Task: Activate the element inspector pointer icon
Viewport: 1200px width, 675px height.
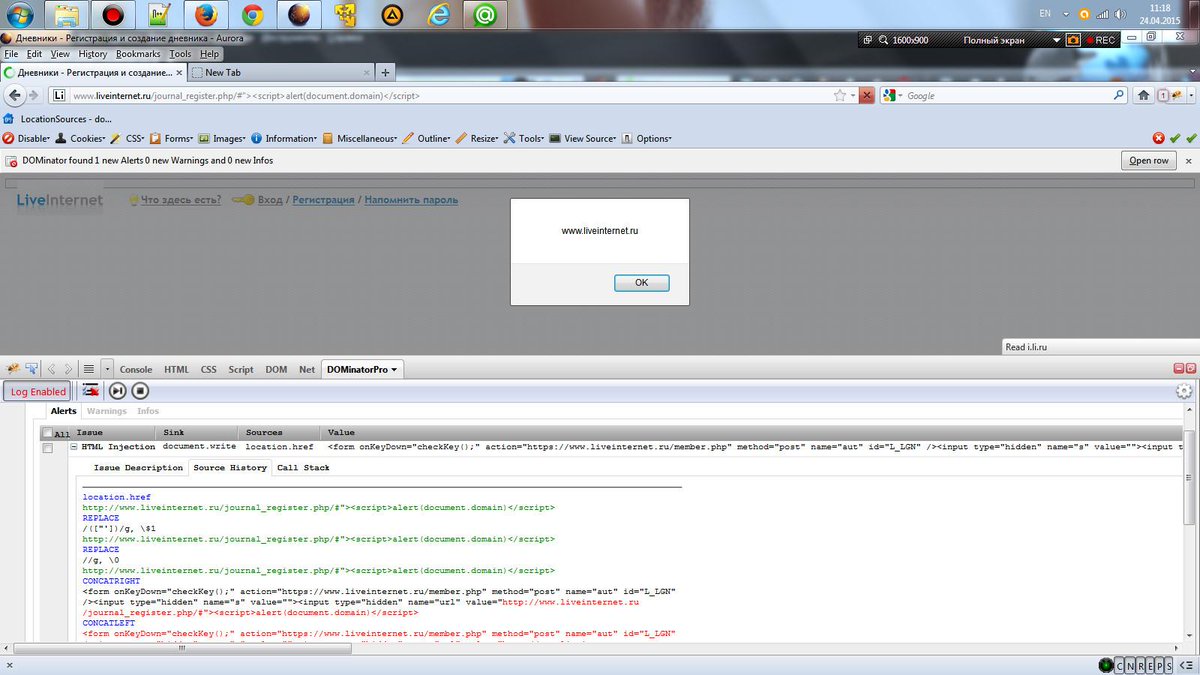Action: (x=32, y=369)
